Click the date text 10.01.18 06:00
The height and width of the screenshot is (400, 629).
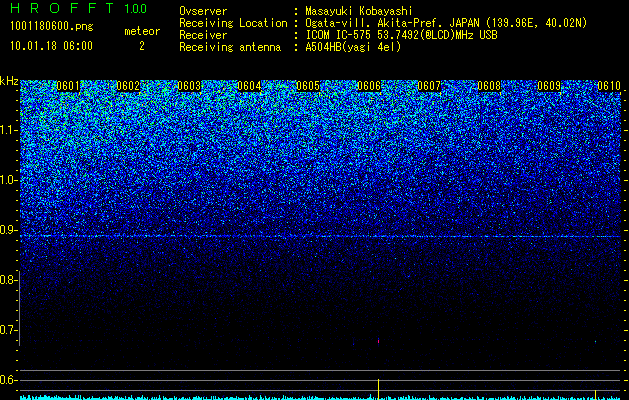pos(52,46)
